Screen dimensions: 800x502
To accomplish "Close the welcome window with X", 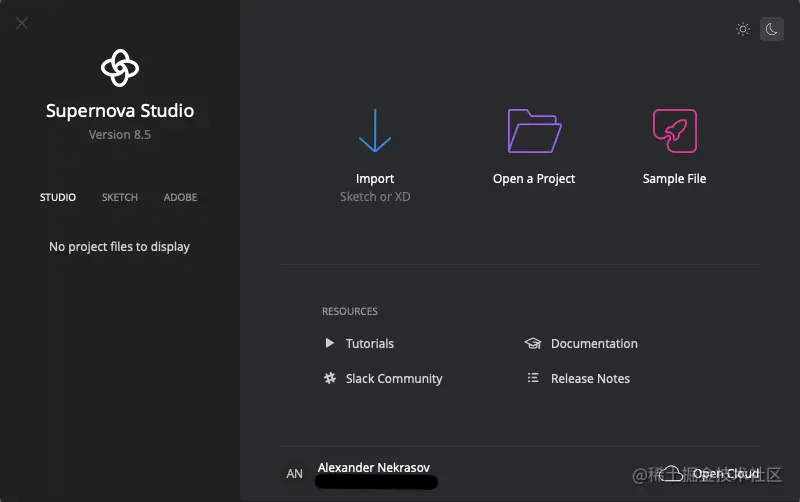I will [22, 23].
